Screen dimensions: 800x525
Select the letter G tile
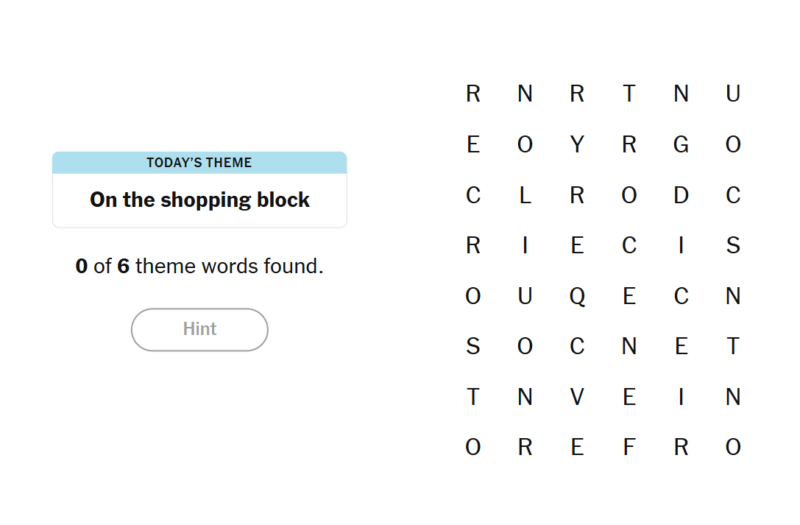point(681,145)
